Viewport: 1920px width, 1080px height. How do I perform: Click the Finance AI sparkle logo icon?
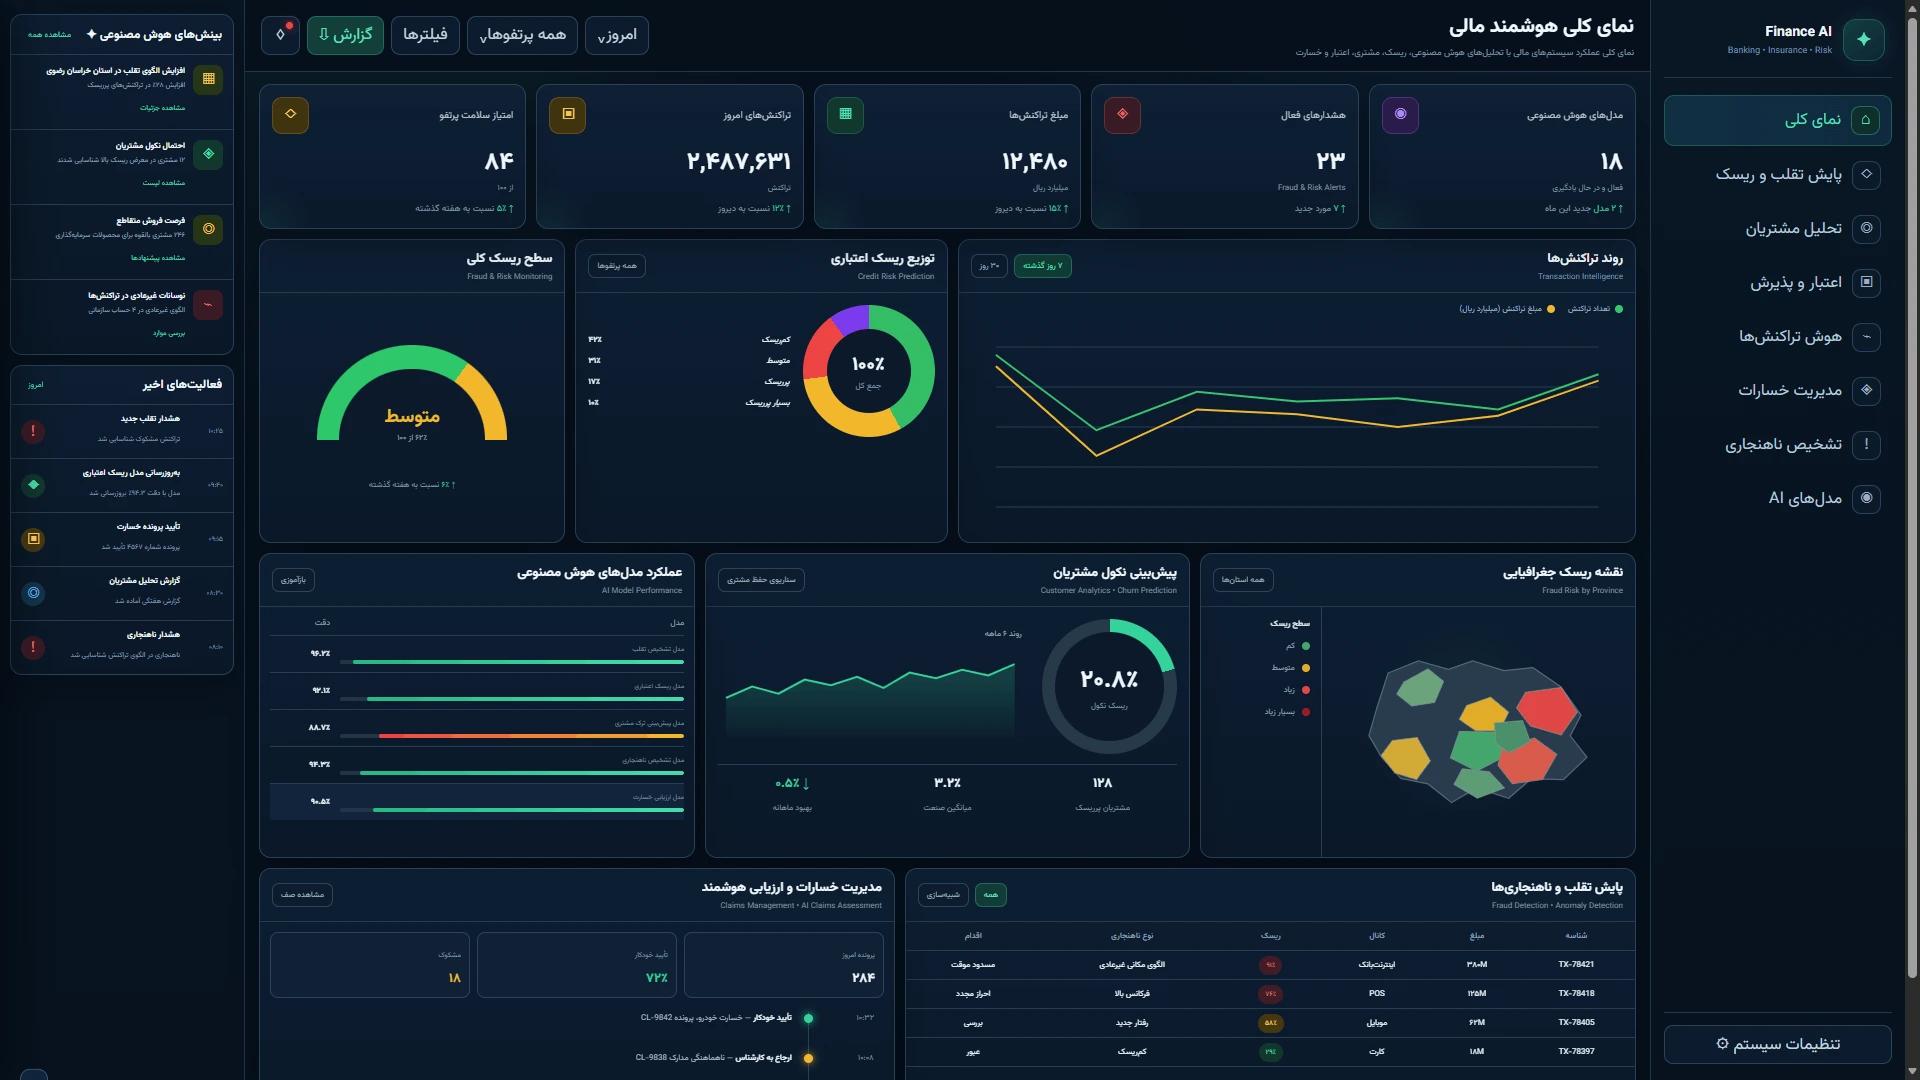click(x=1863, y=40)
